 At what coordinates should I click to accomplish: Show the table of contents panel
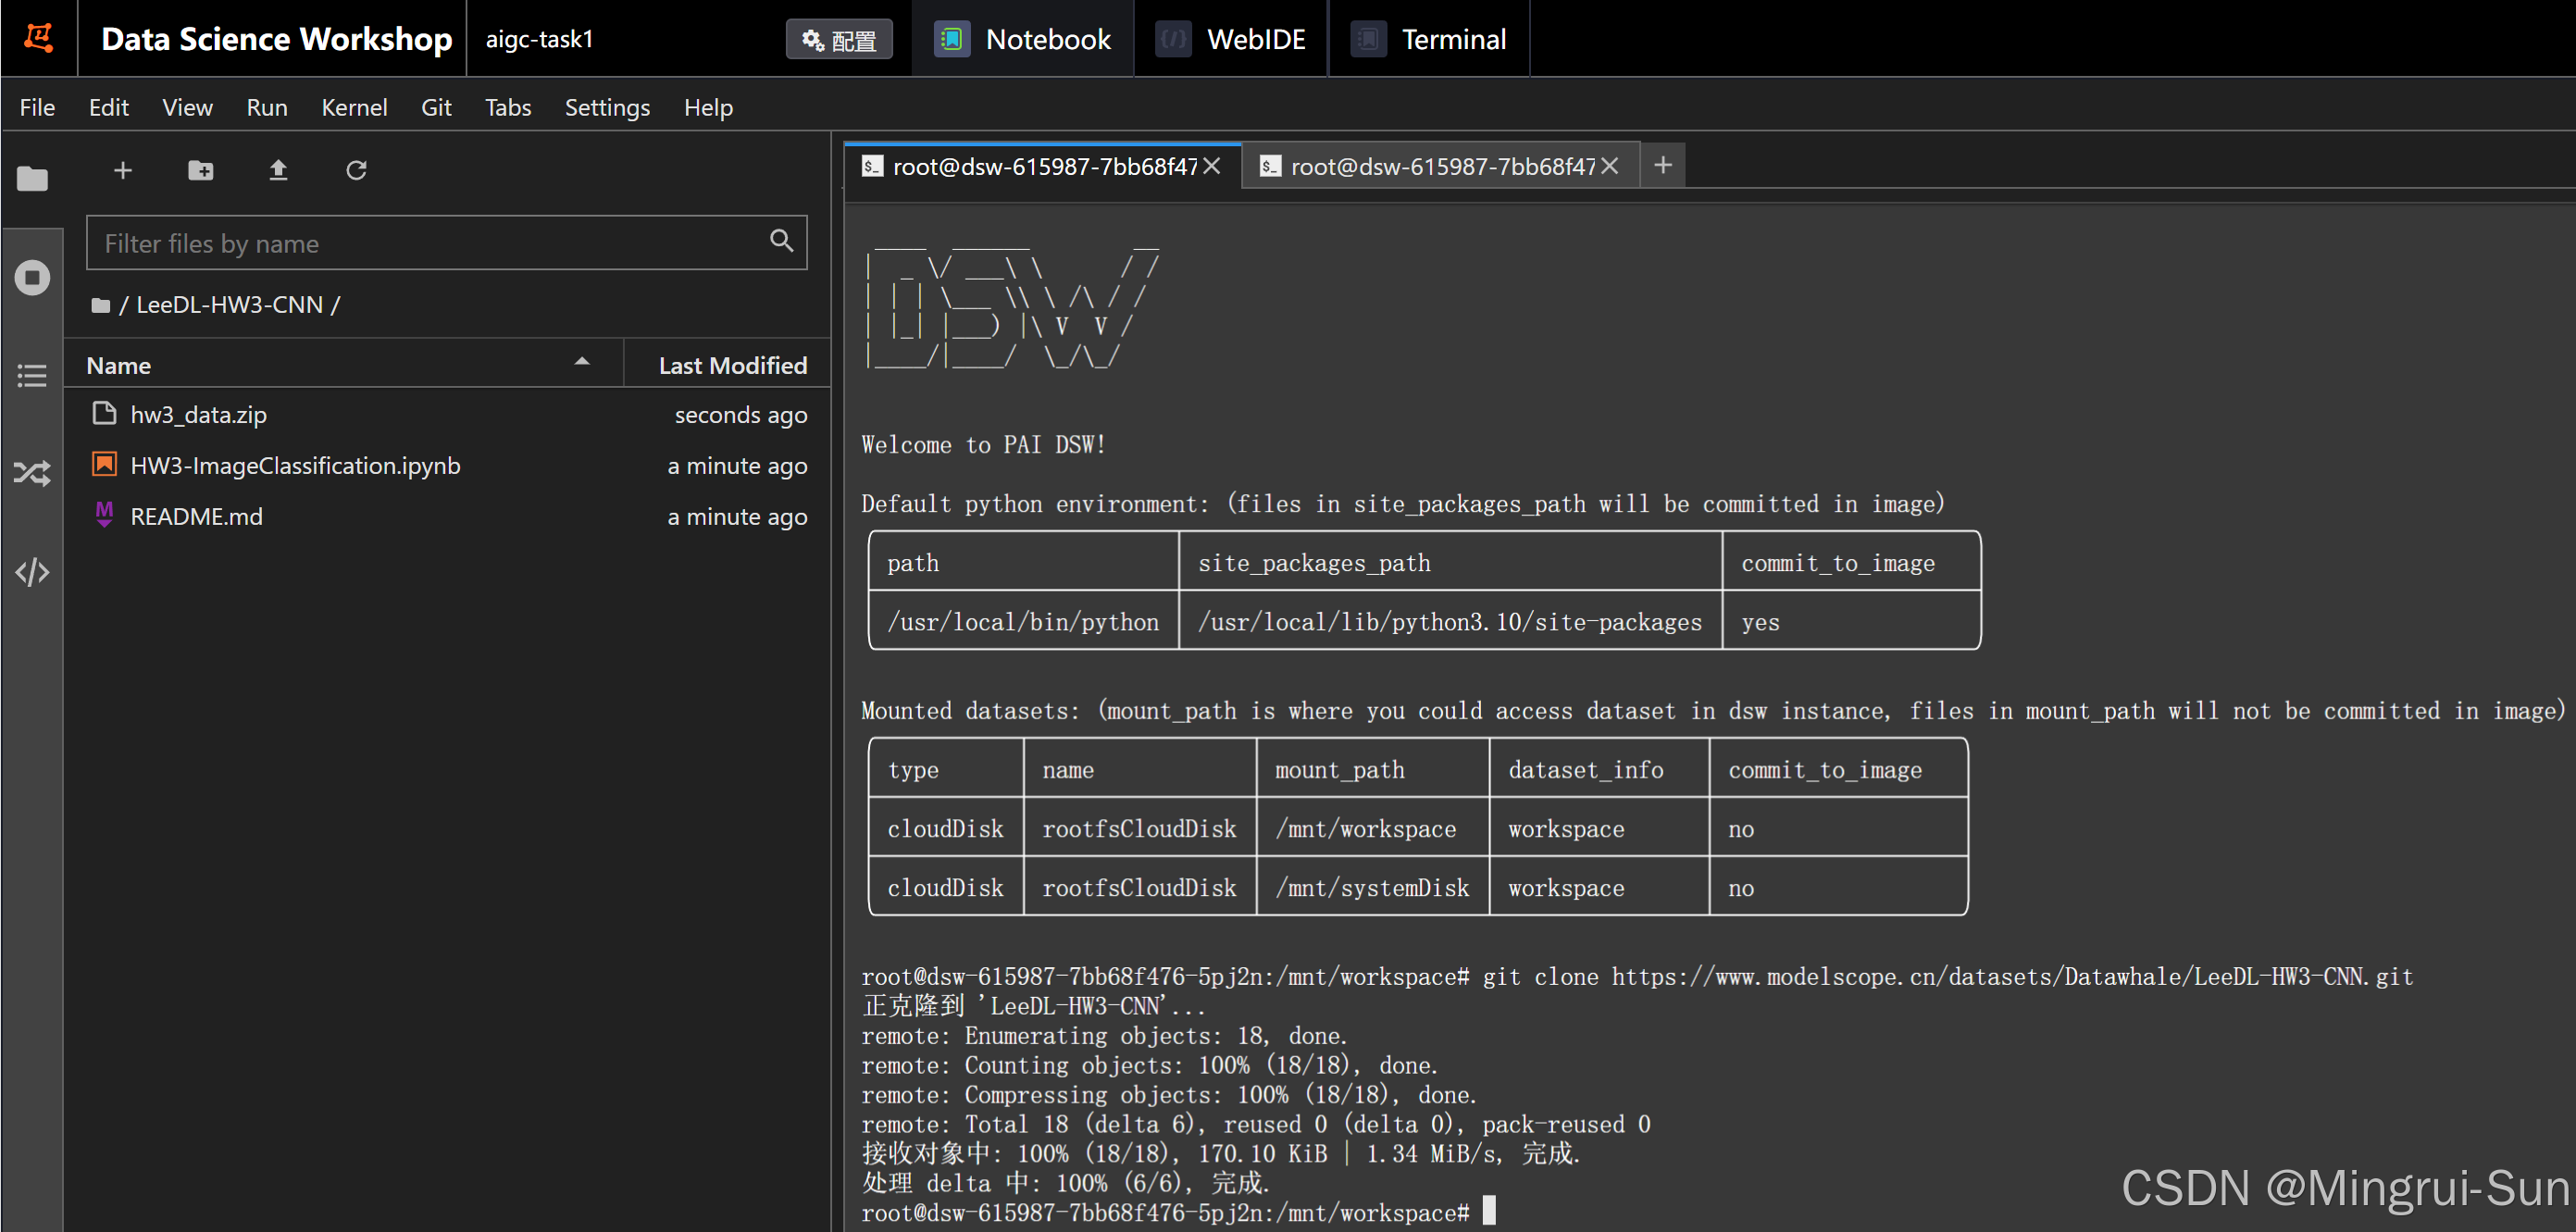click(x=32, y=375)
